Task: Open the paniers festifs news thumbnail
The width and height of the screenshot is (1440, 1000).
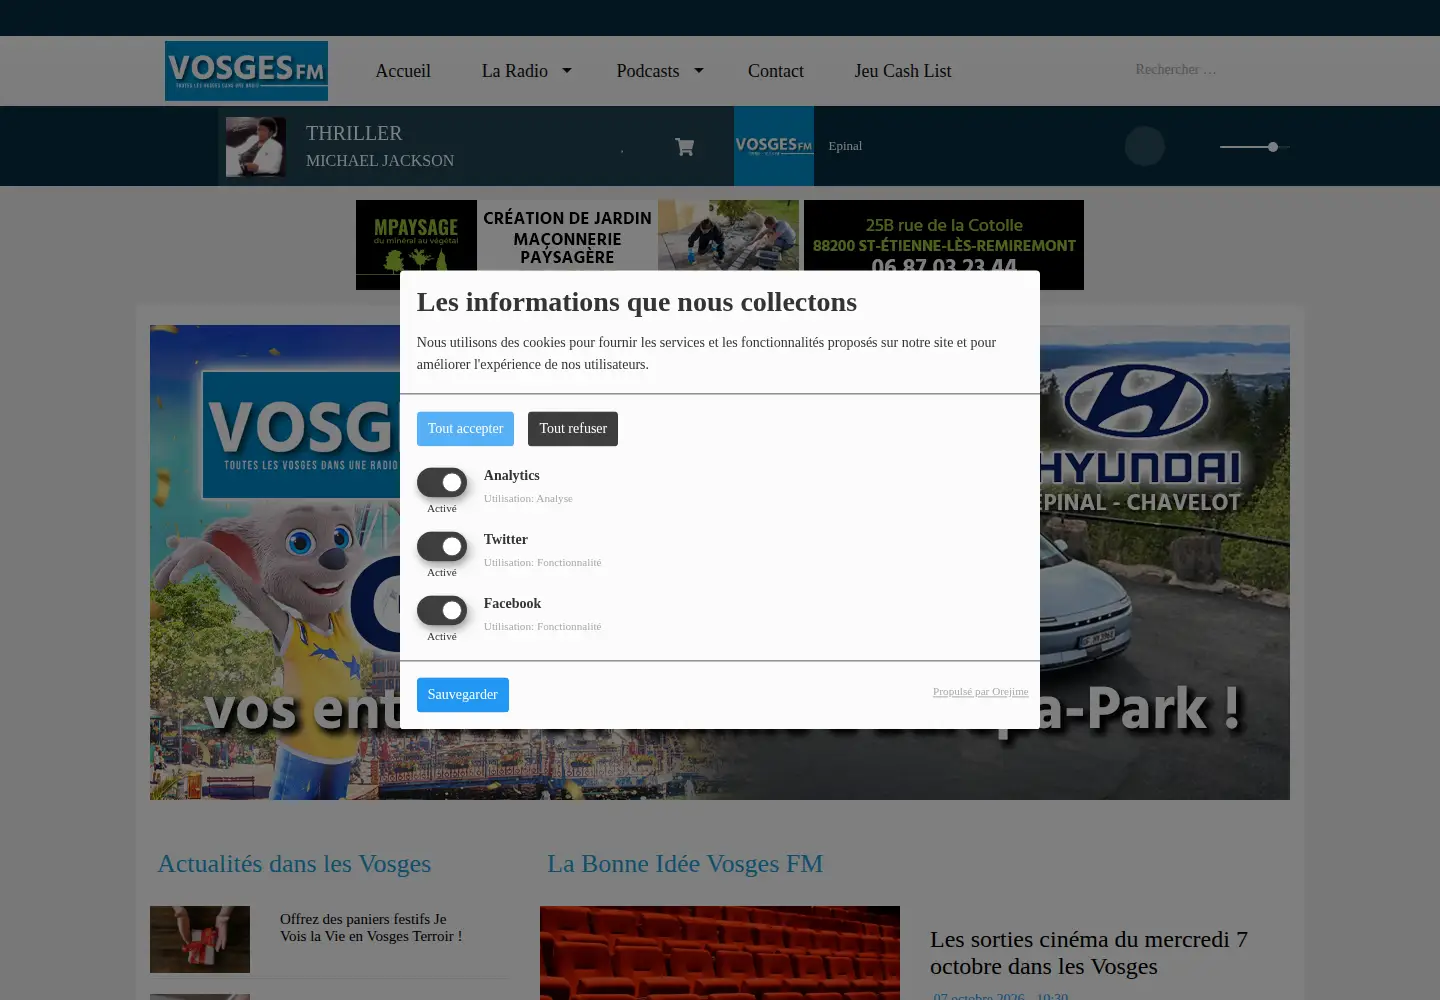Action: 200,939
